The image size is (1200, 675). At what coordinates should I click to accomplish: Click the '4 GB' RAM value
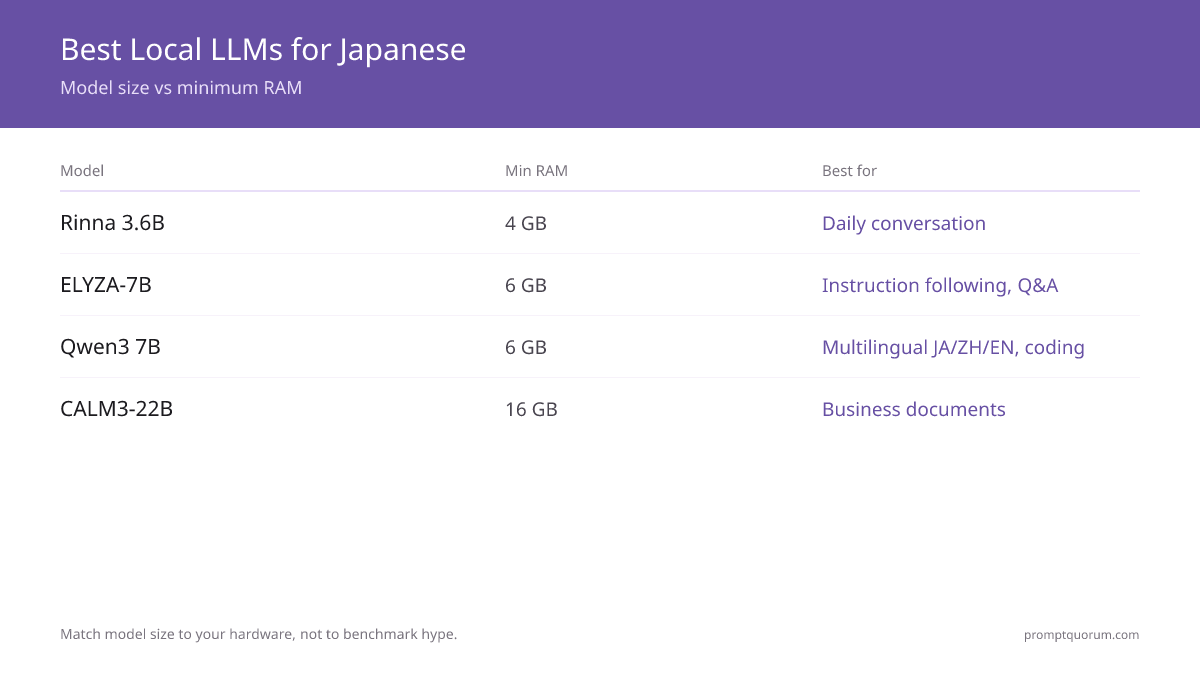[x=526, y=223]
